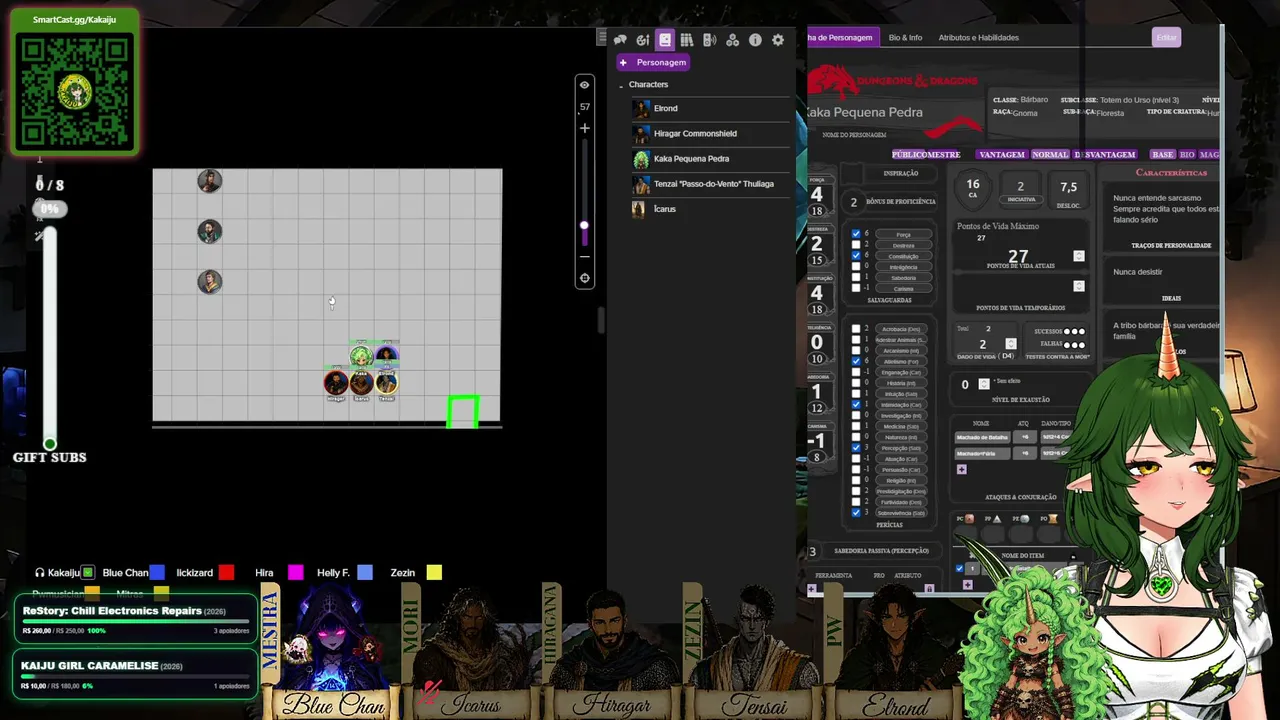This screenshot has width=1280, height=720.
Task: Open the Chat tab icon in sidebar
Action: click(x=620, y=40)
